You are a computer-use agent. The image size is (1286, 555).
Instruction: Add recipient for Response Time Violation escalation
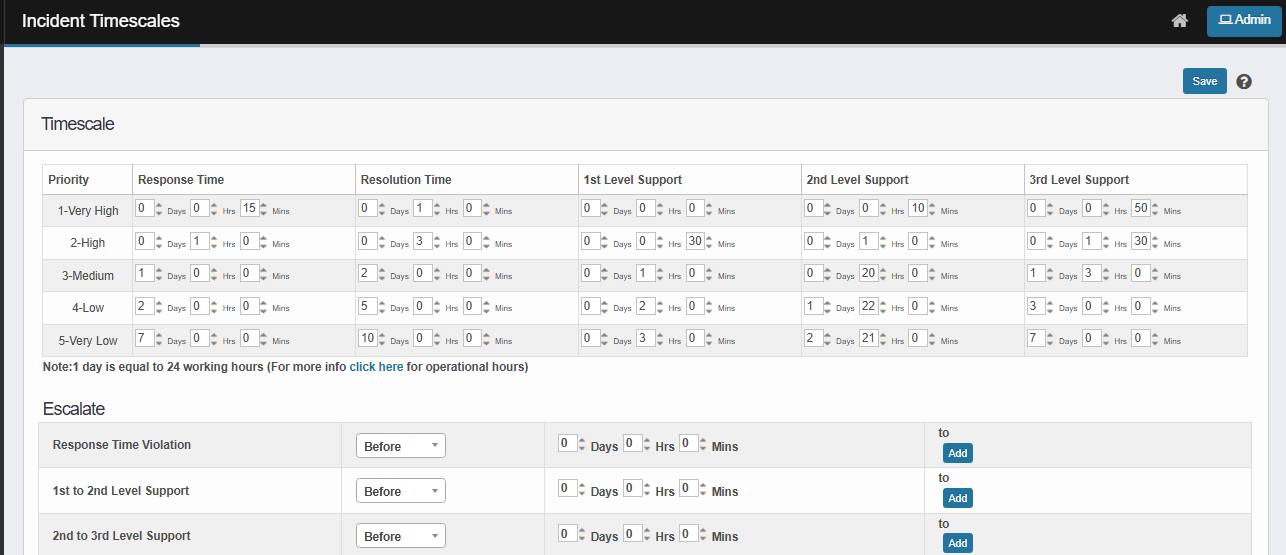tap(957, 453)
